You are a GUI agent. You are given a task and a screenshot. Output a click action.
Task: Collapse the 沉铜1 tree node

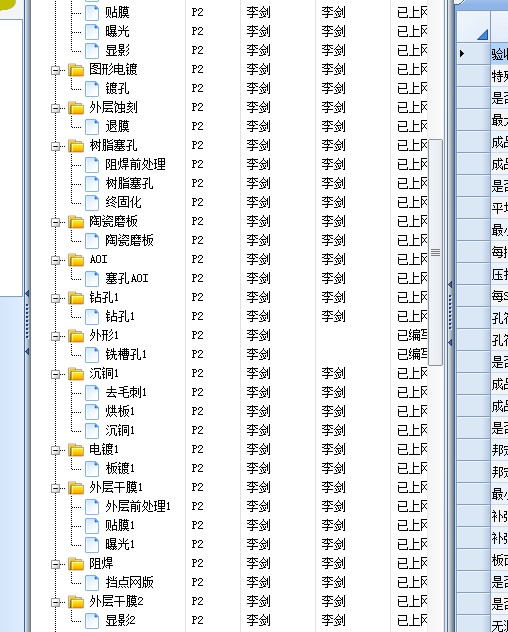[55, 374]
